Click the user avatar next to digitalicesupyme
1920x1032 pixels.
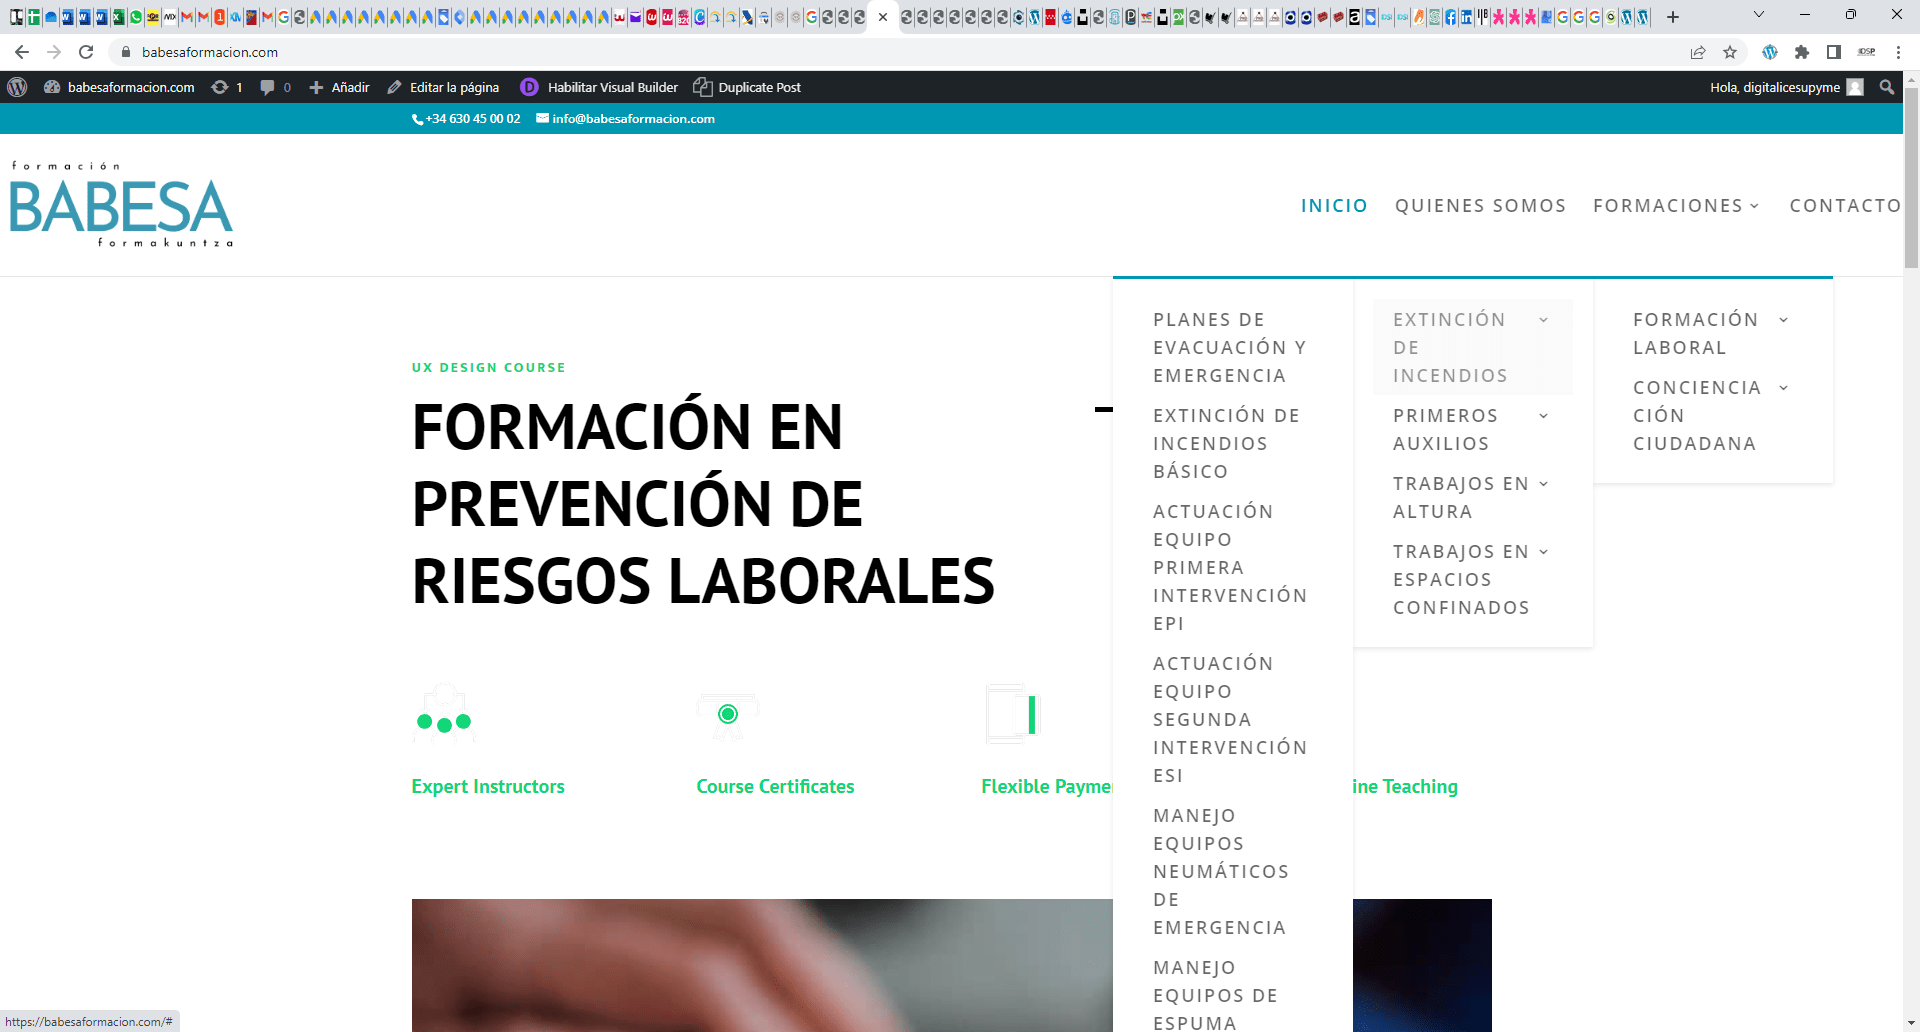tap(1855, 87)
